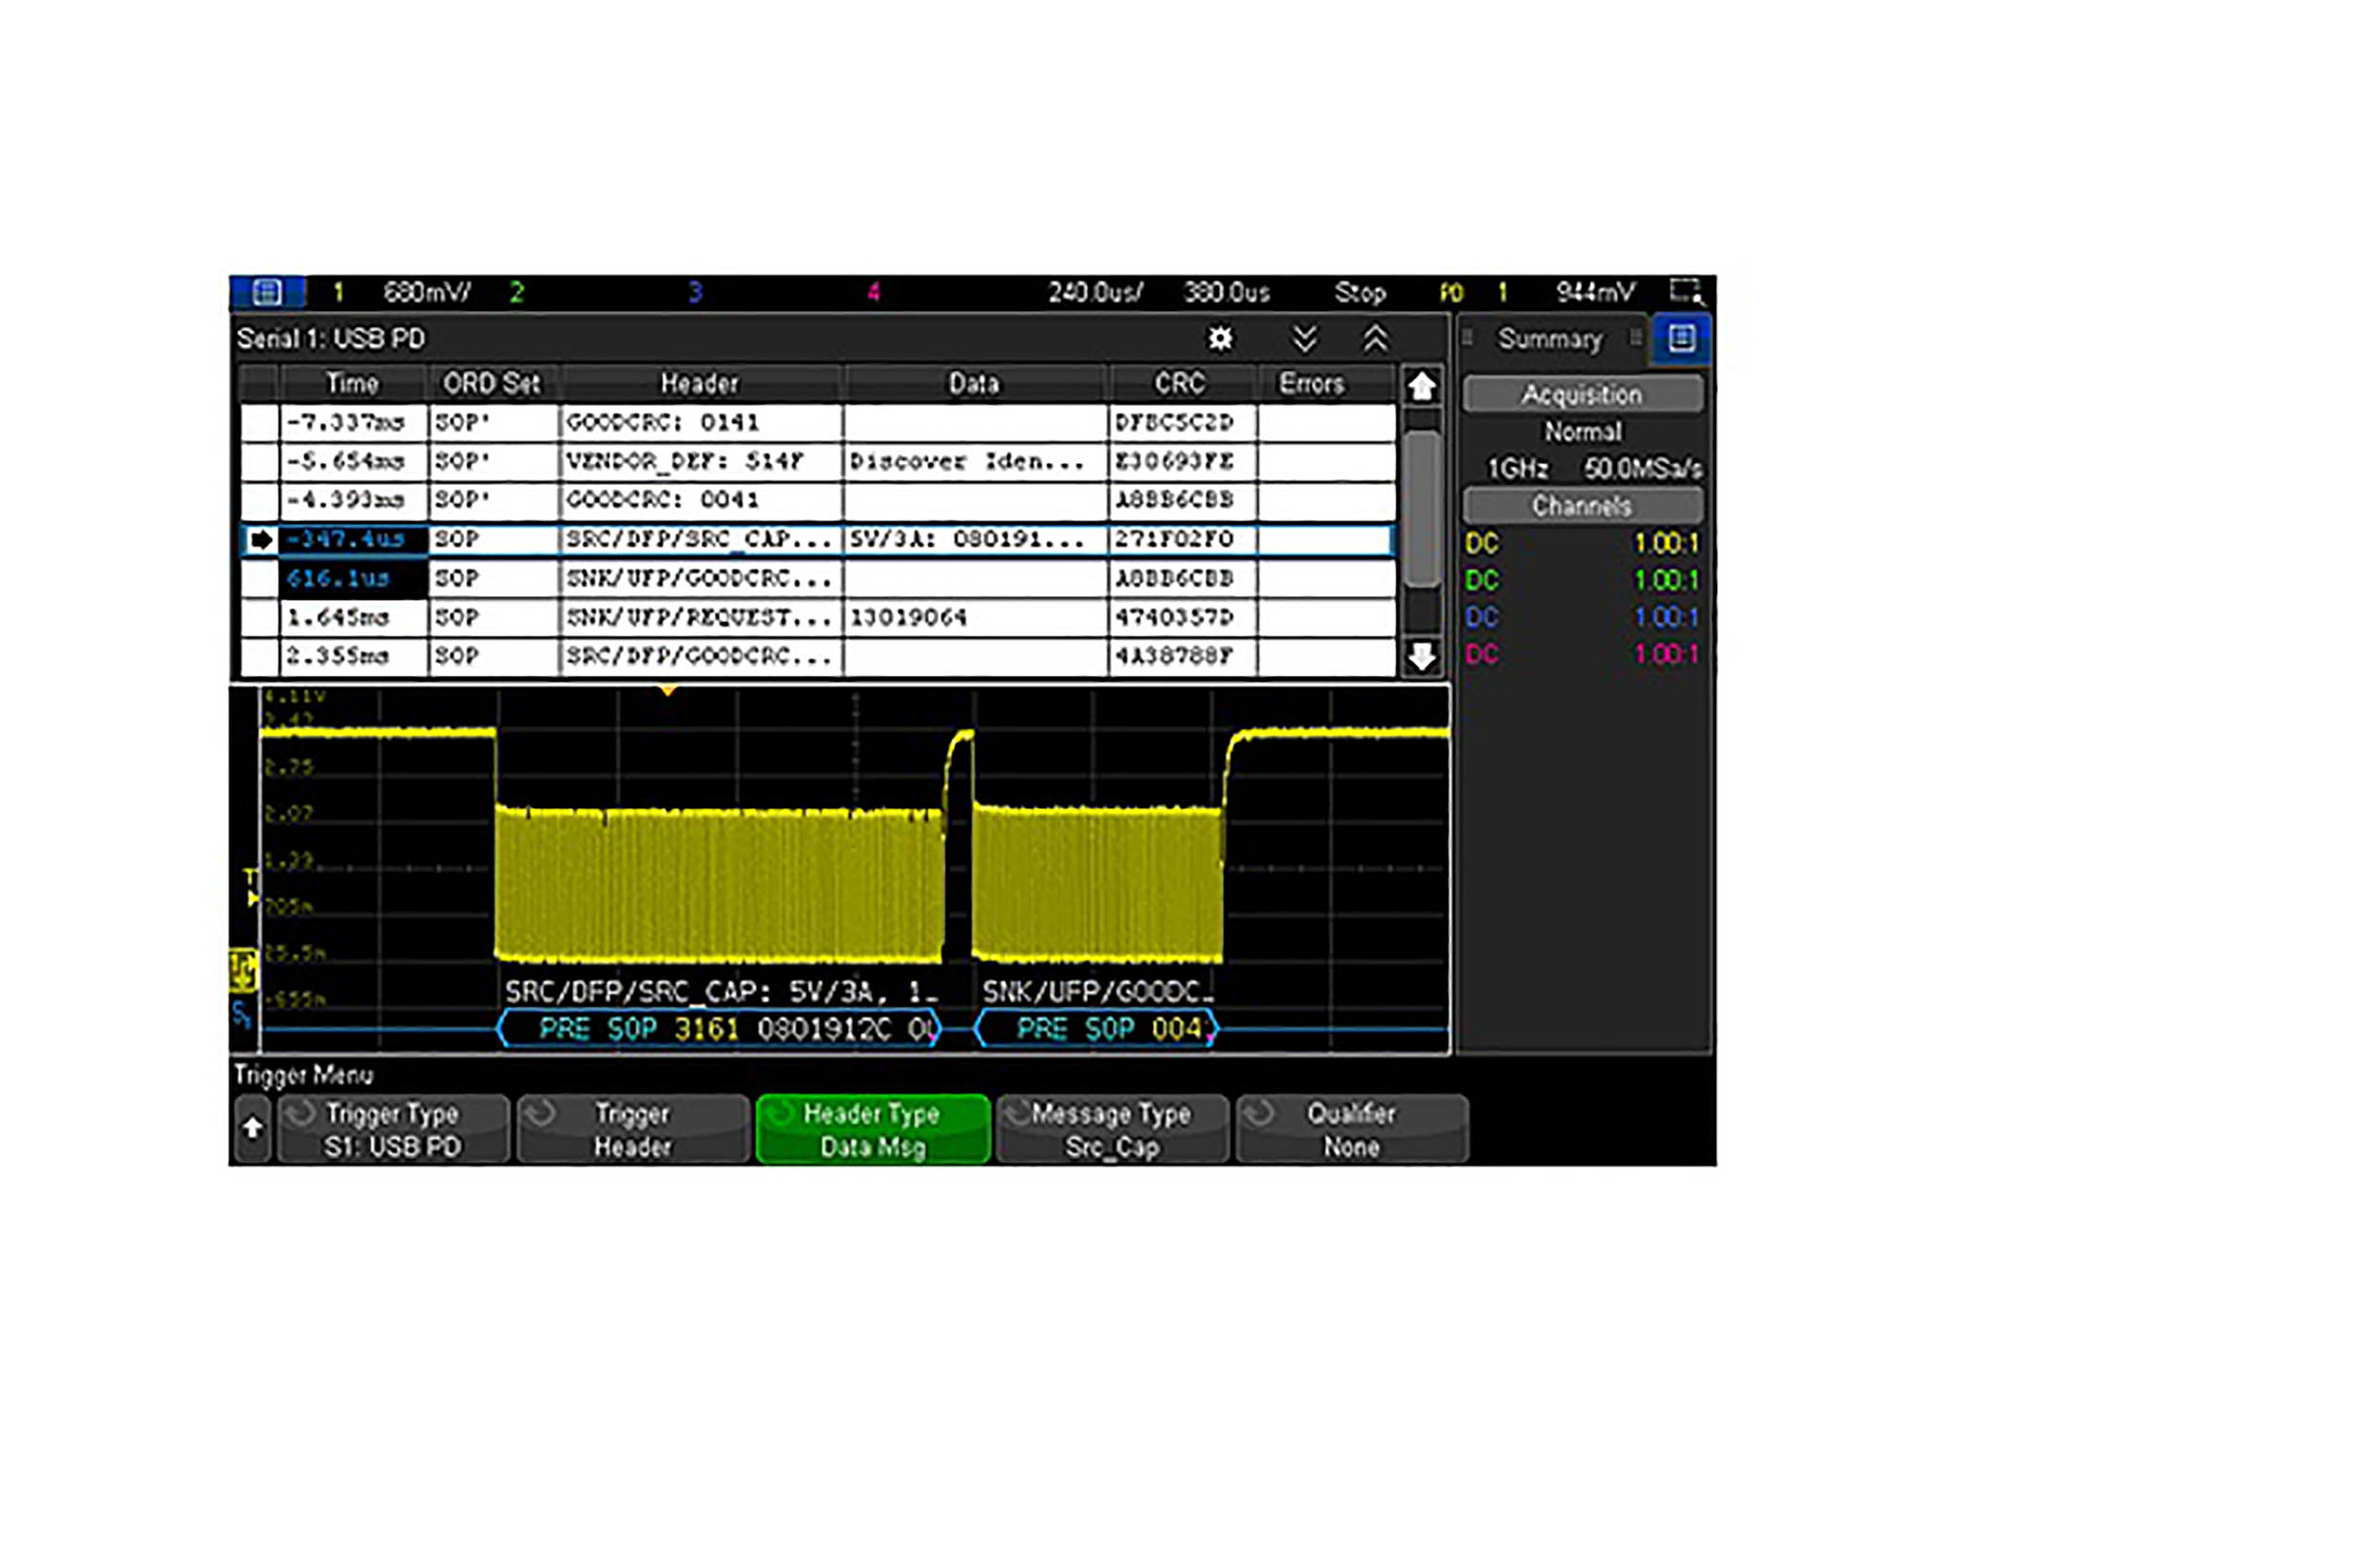Click the blue sidebar list icon beside Summary
Screen dimensions: 2377x1568
click(1681, 339)
